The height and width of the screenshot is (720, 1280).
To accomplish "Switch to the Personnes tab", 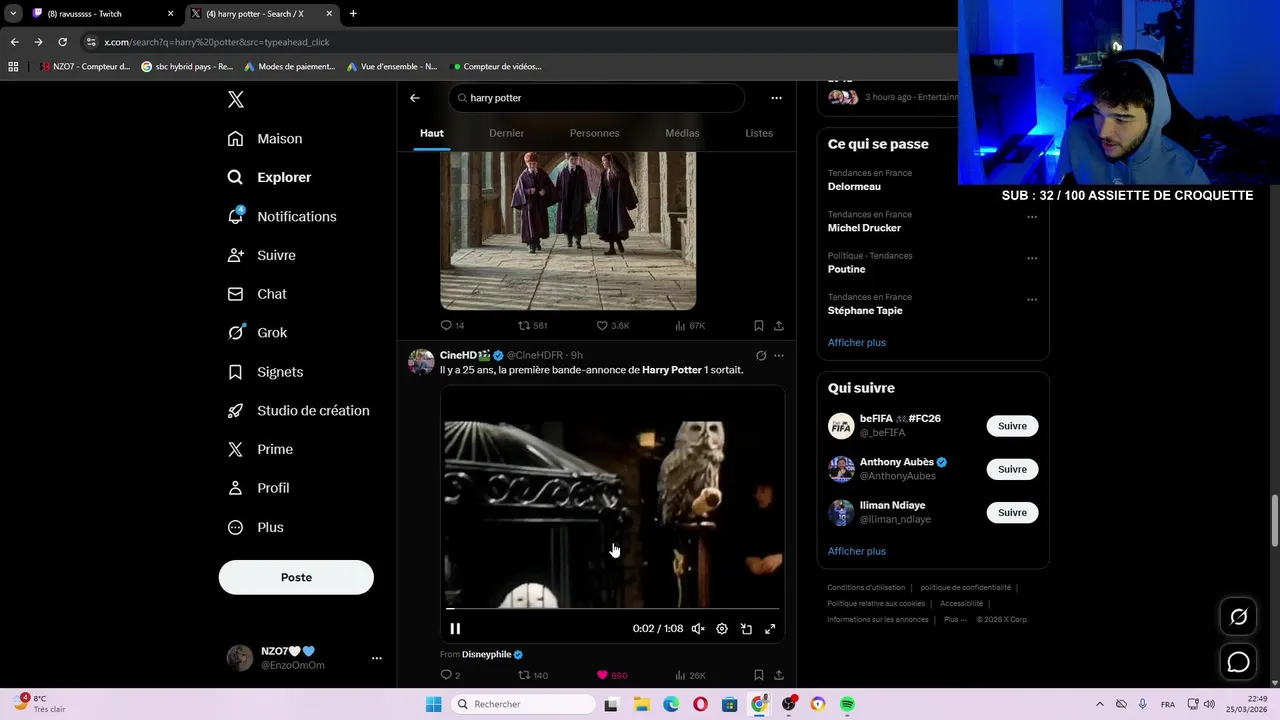I will (594, 133).
